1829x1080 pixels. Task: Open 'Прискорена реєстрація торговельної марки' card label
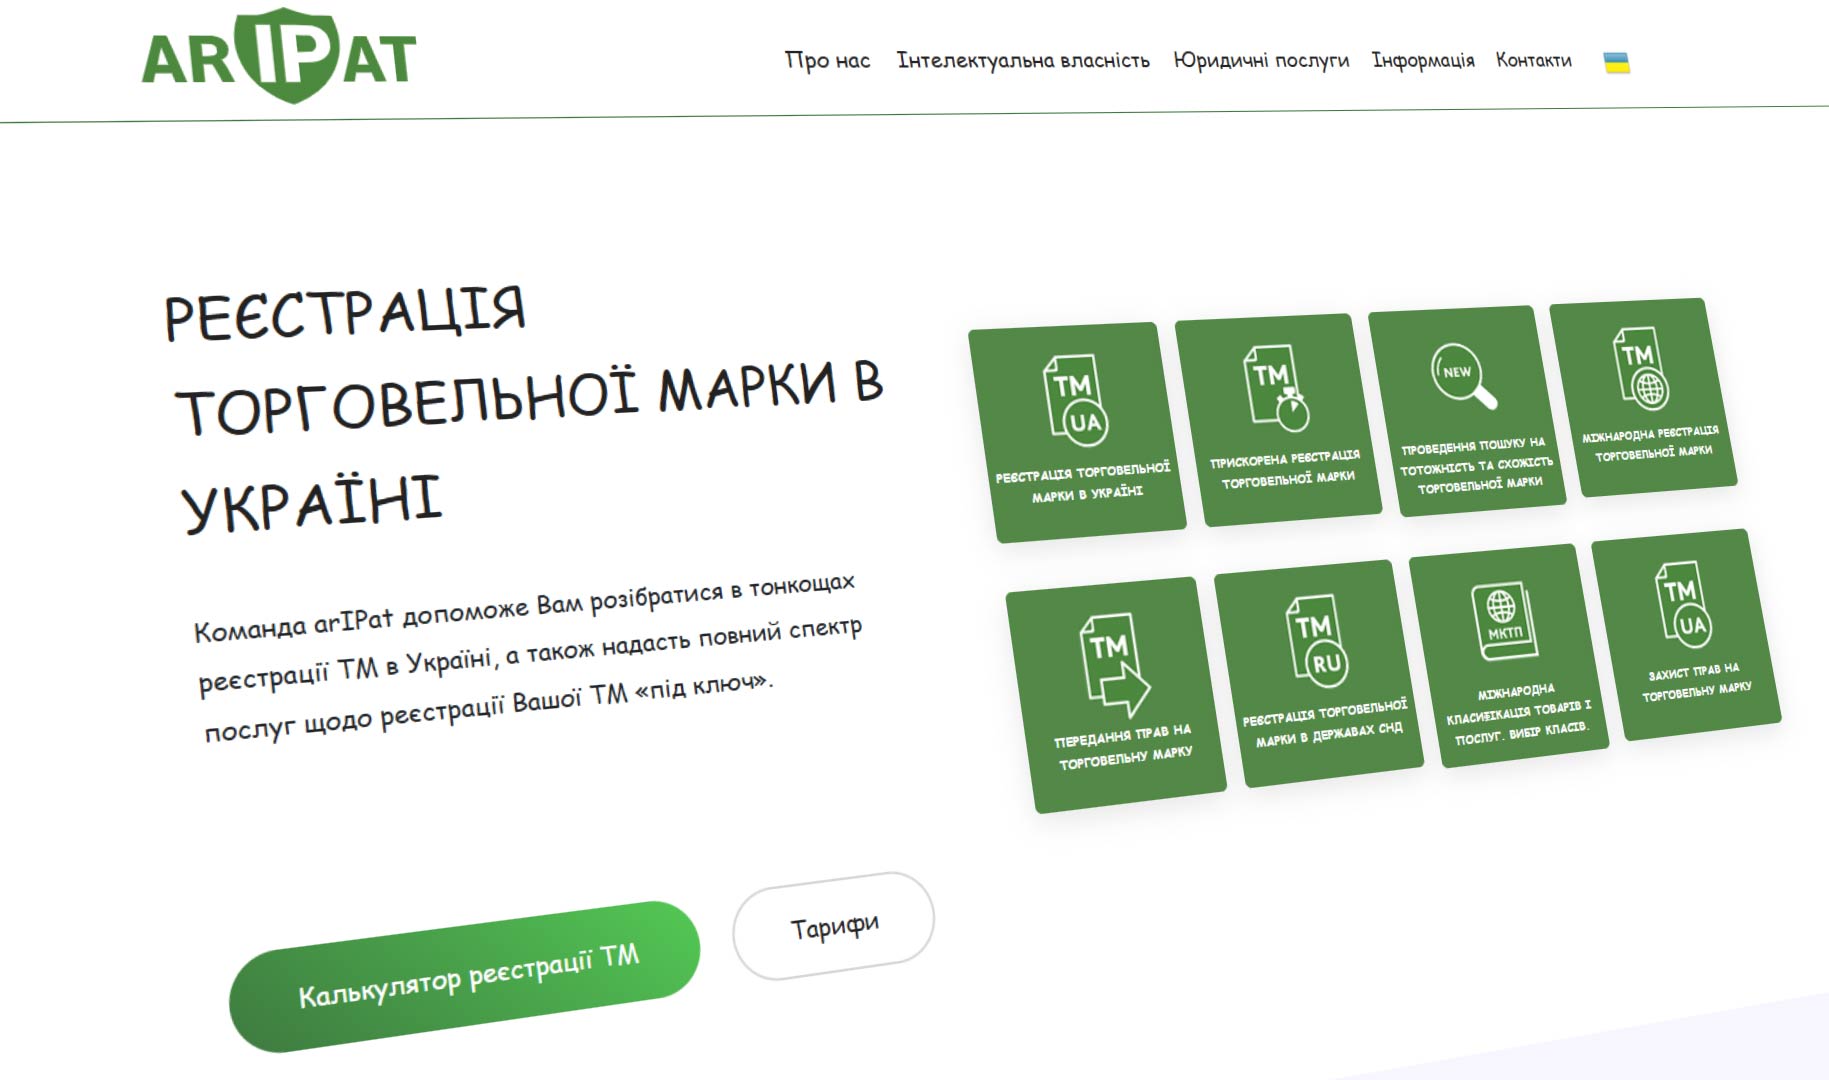tap(1286, 468)
